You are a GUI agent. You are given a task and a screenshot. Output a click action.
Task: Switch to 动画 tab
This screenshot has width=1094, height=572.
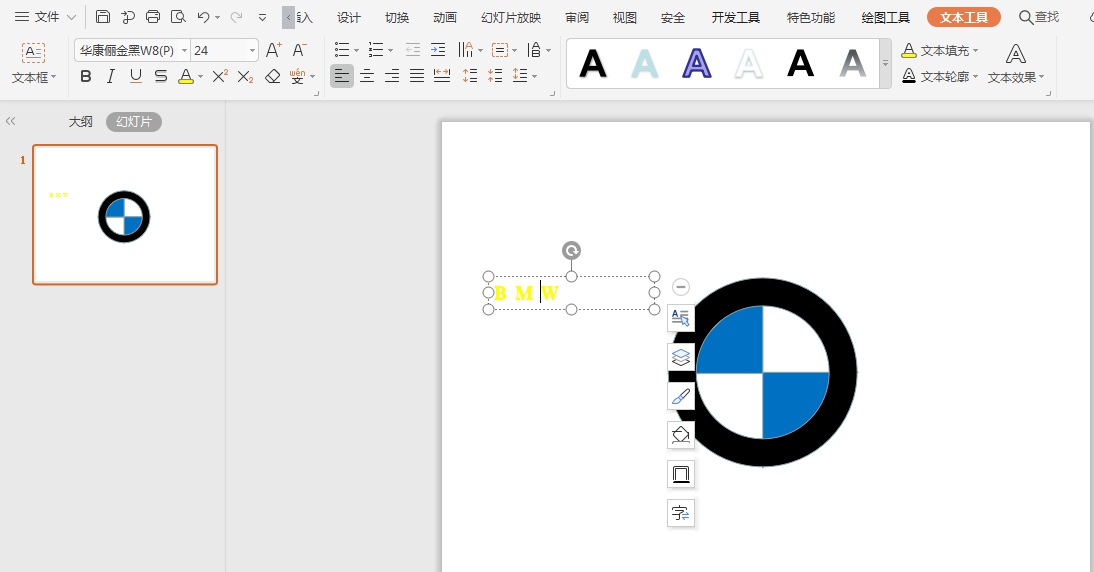tap(444, 17)
